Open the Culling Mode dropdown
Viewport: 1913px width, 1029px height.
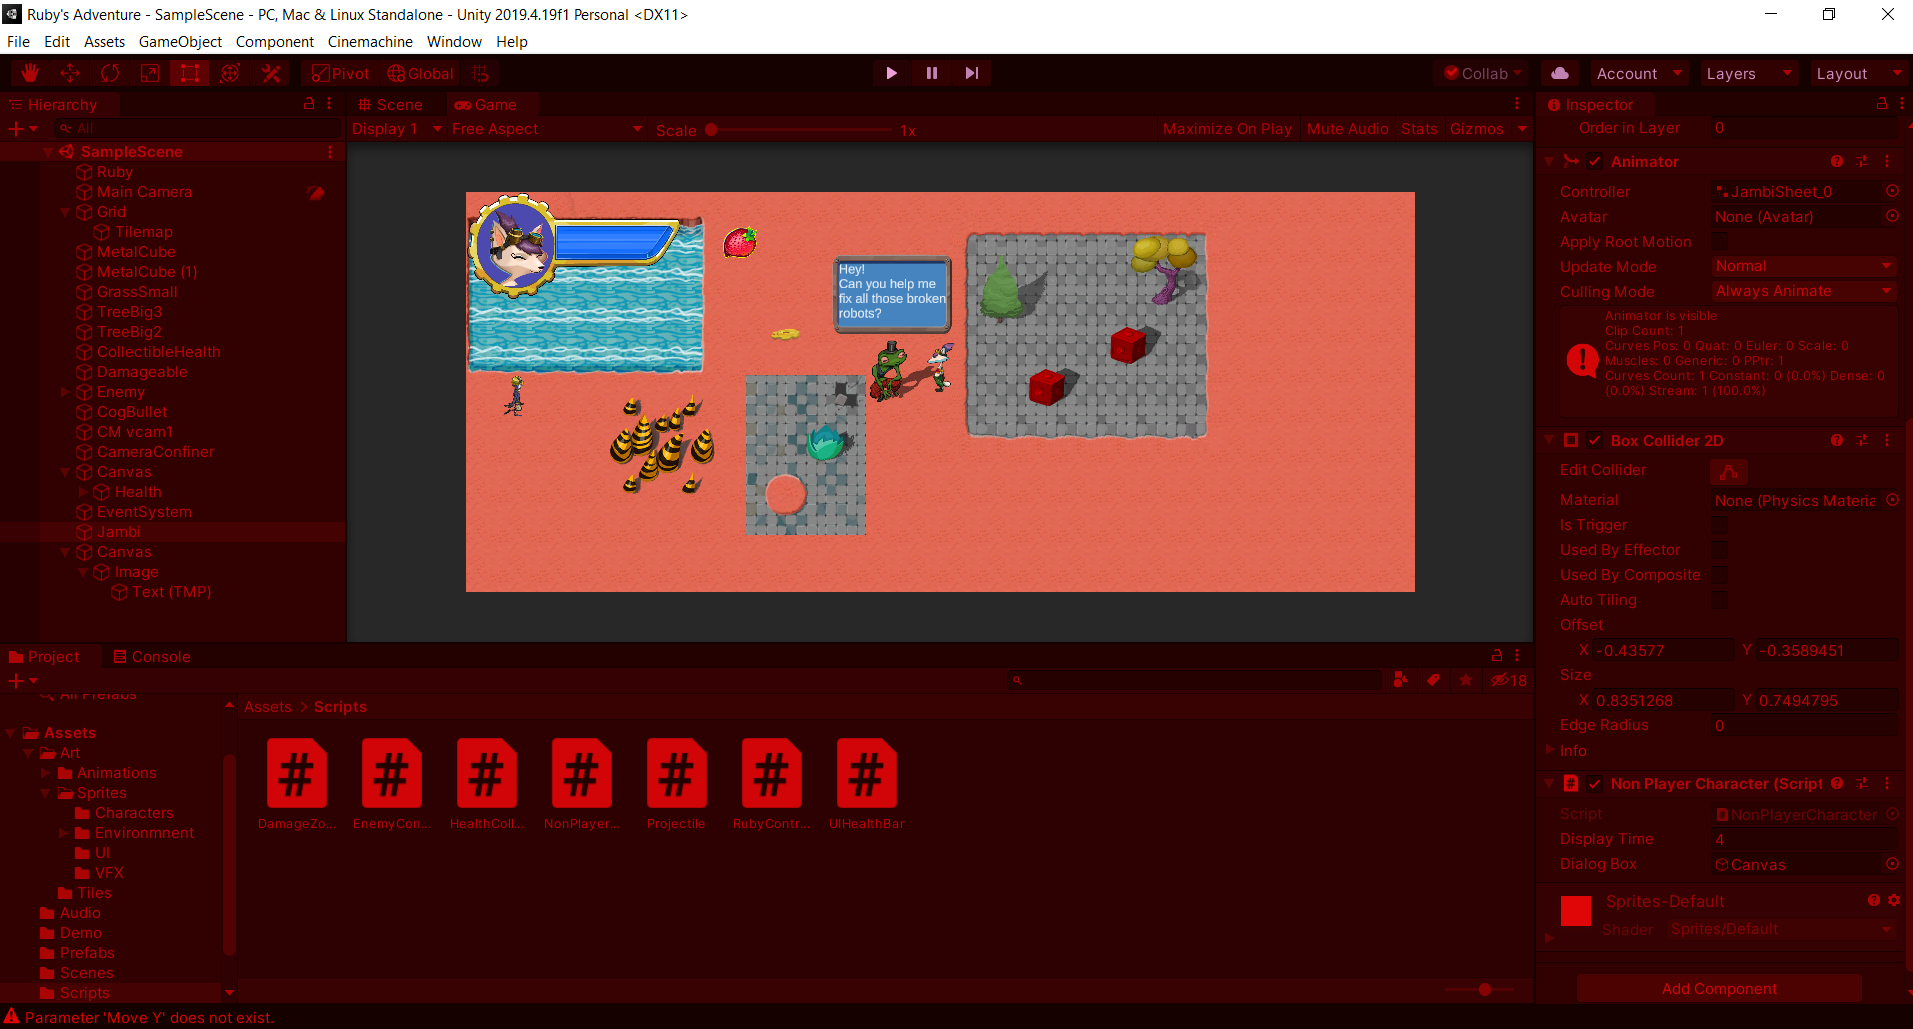1804,291
